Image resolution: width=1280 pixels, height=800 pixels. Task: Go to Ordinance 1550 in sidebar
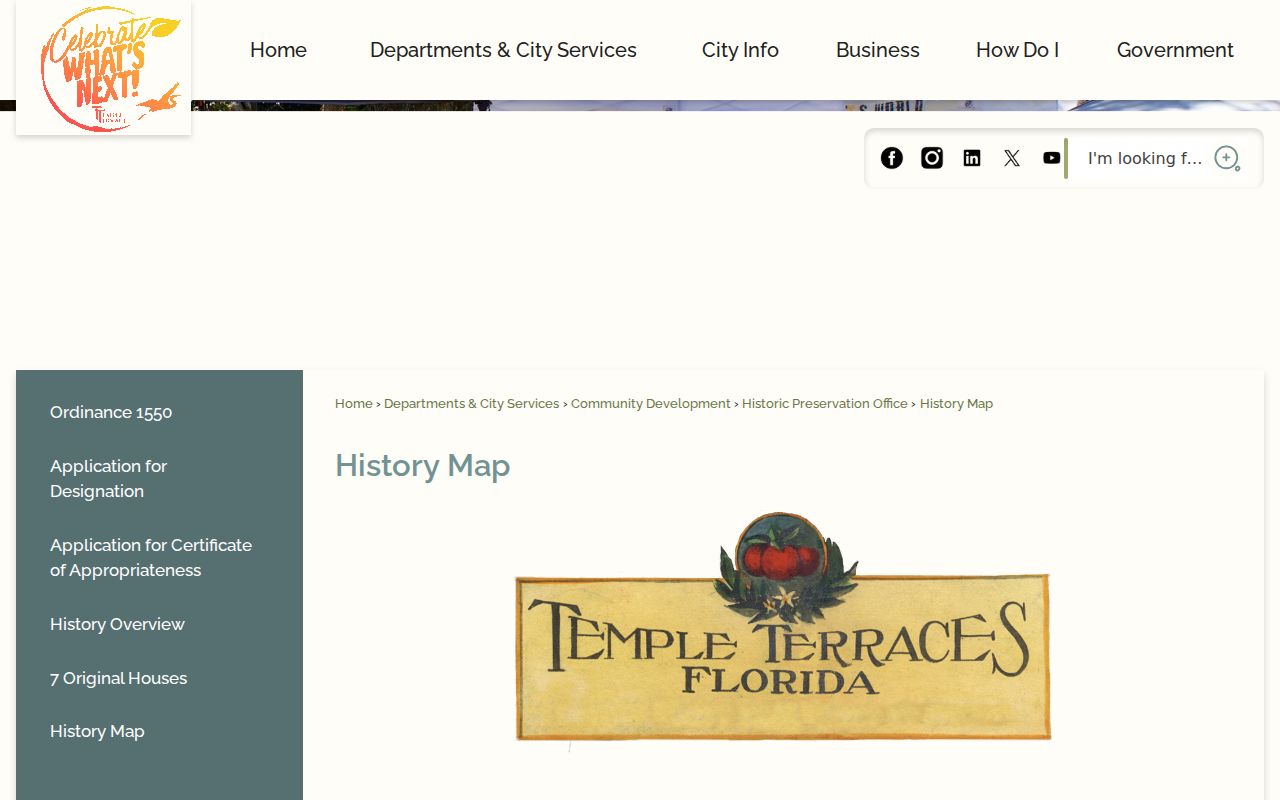(x=111, y=412)
